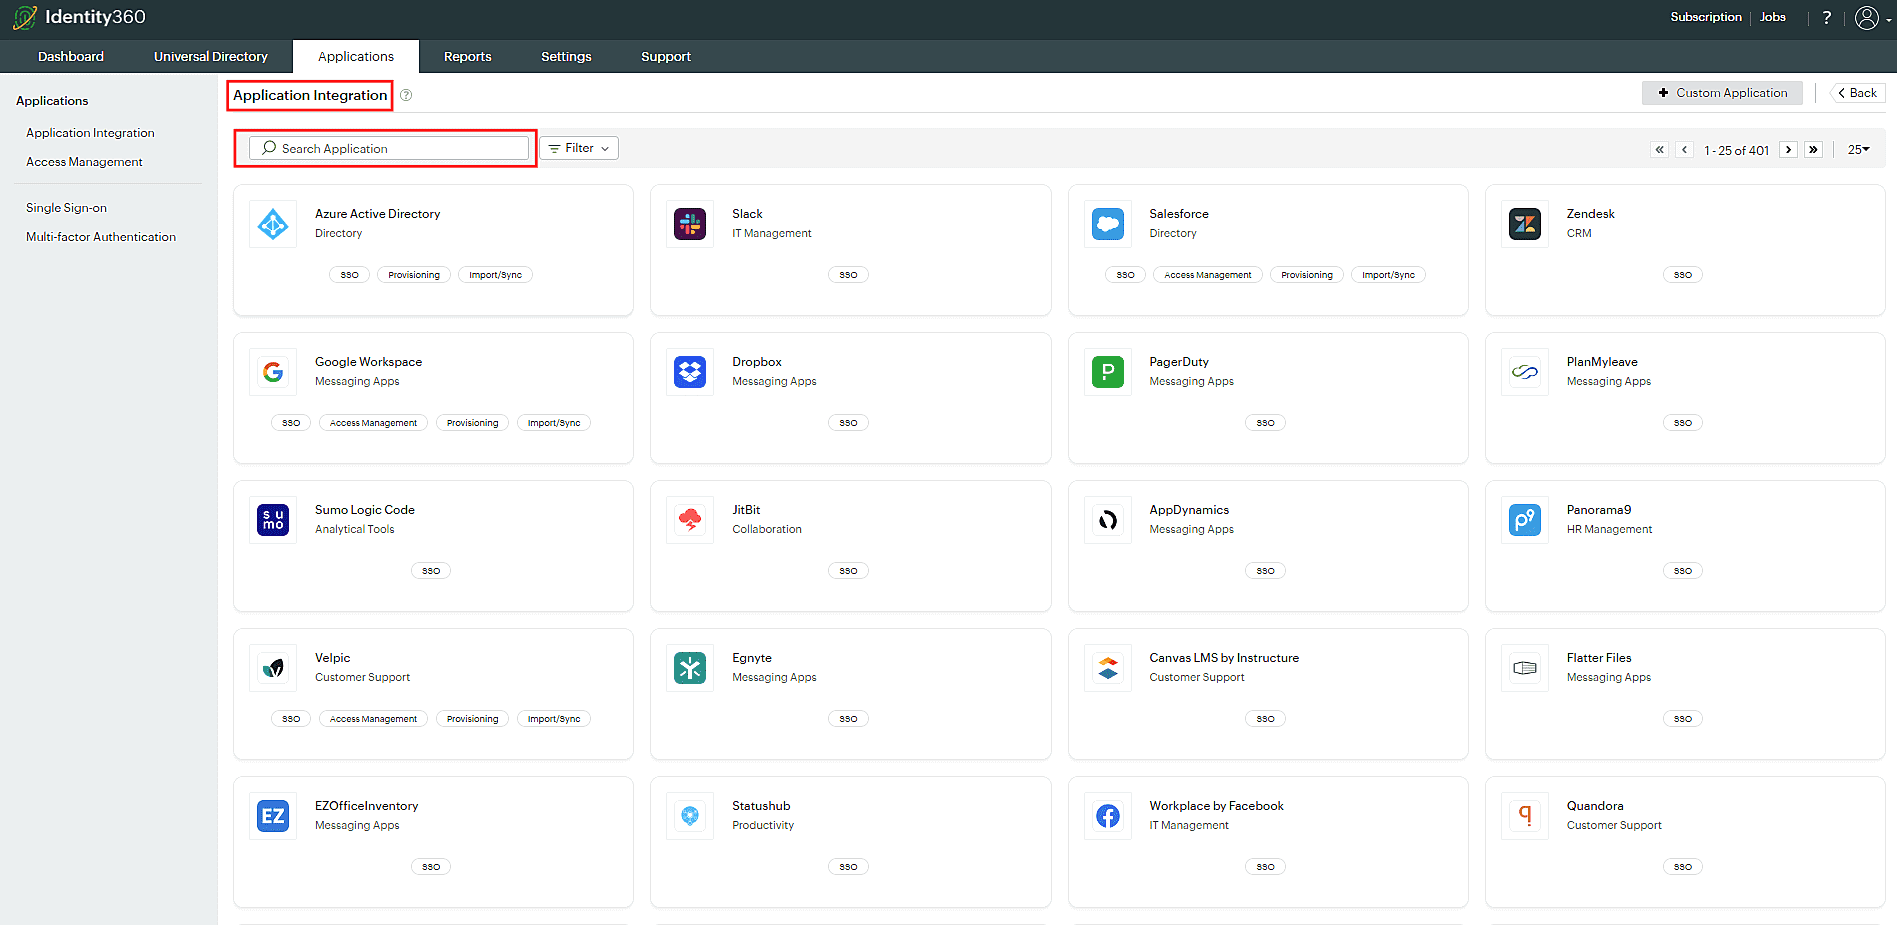Click the Panorama9 application name

[1599, 510]
